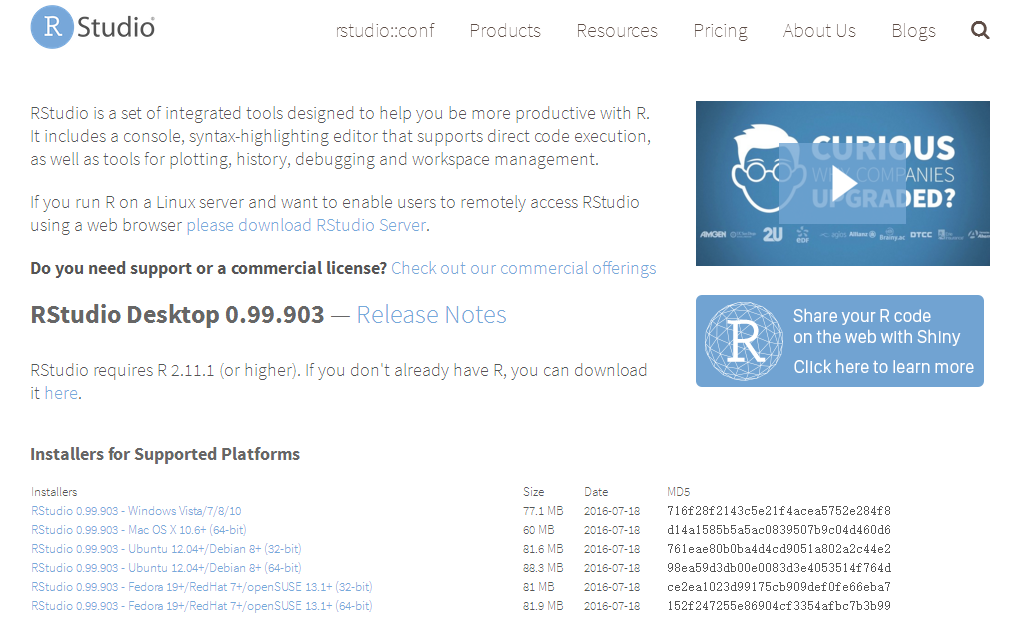Download RStudio for Mac OS X 10.6+
Image resolution: width=1019 pixels, height=635 pixels.
pyautogui.click(x=139, y=530)
